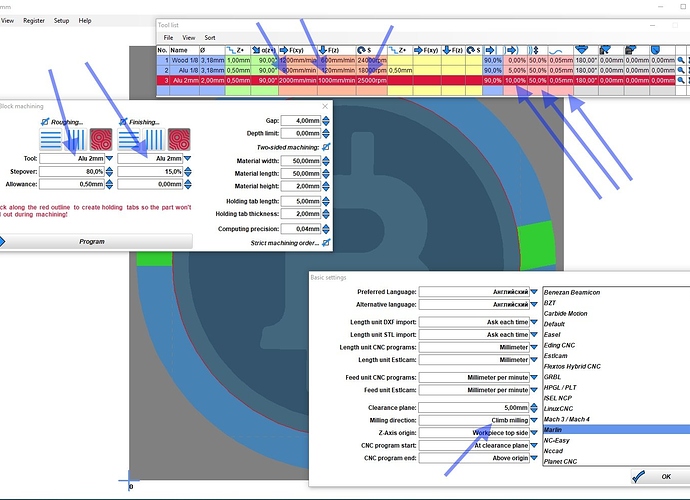
Task: Toggle Strict machining order checkbox
Action: (326, 243)
